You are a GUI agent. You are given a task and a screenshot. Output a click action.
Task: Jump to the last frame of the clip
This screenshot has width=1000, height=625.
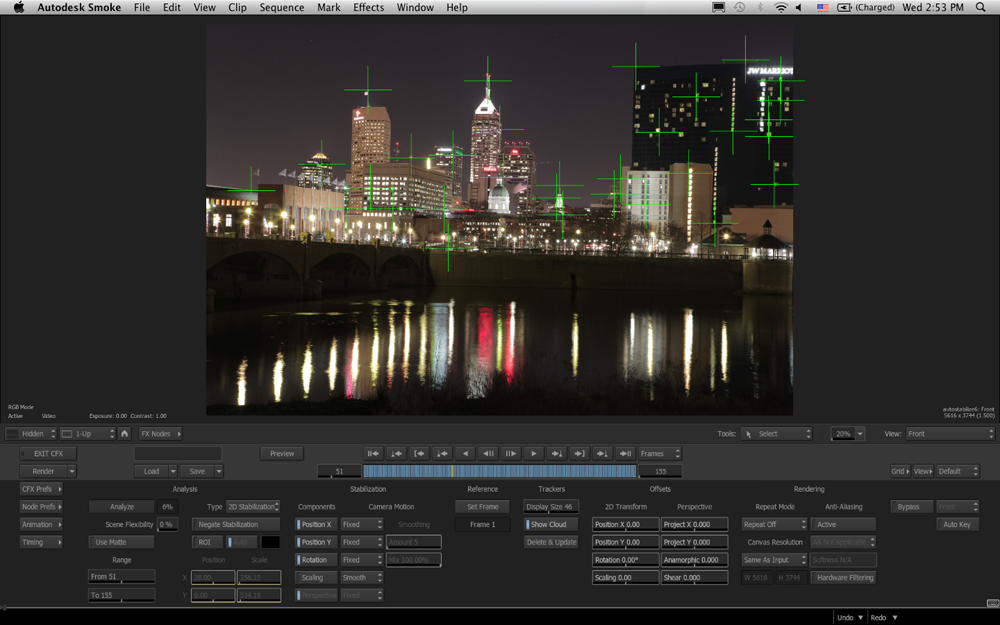click(x=625, y=453)
